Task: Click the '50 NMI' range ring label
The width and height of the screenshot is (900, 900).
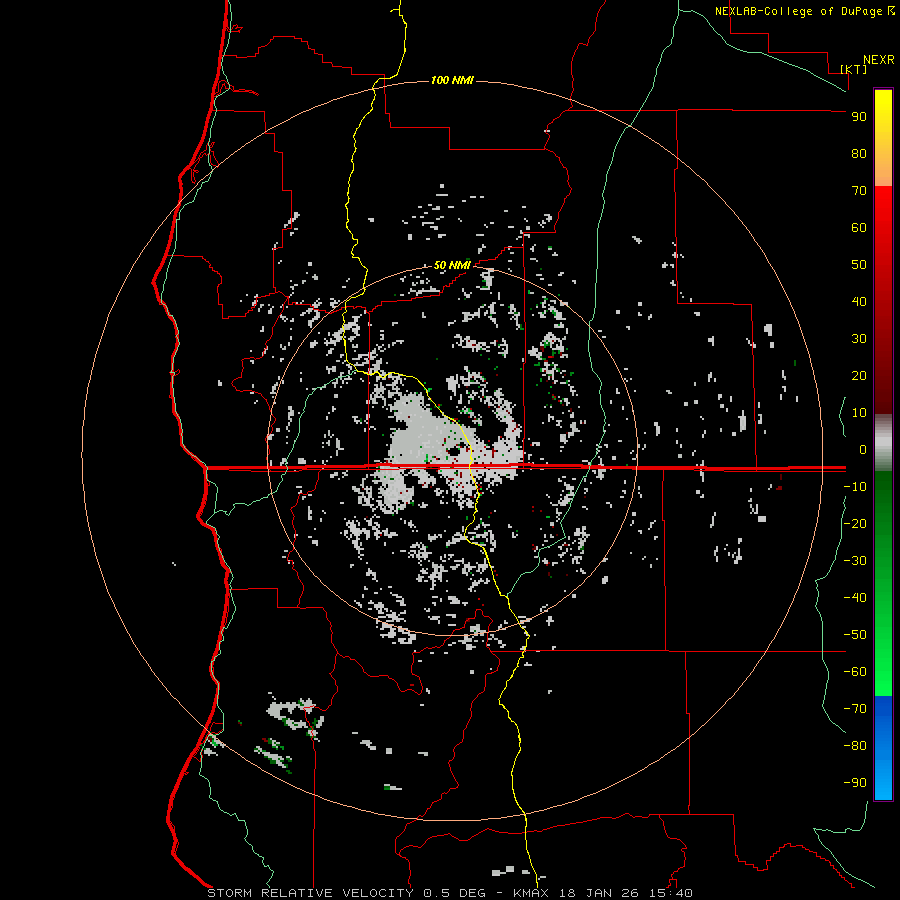Action: click(x=452, y=265)
